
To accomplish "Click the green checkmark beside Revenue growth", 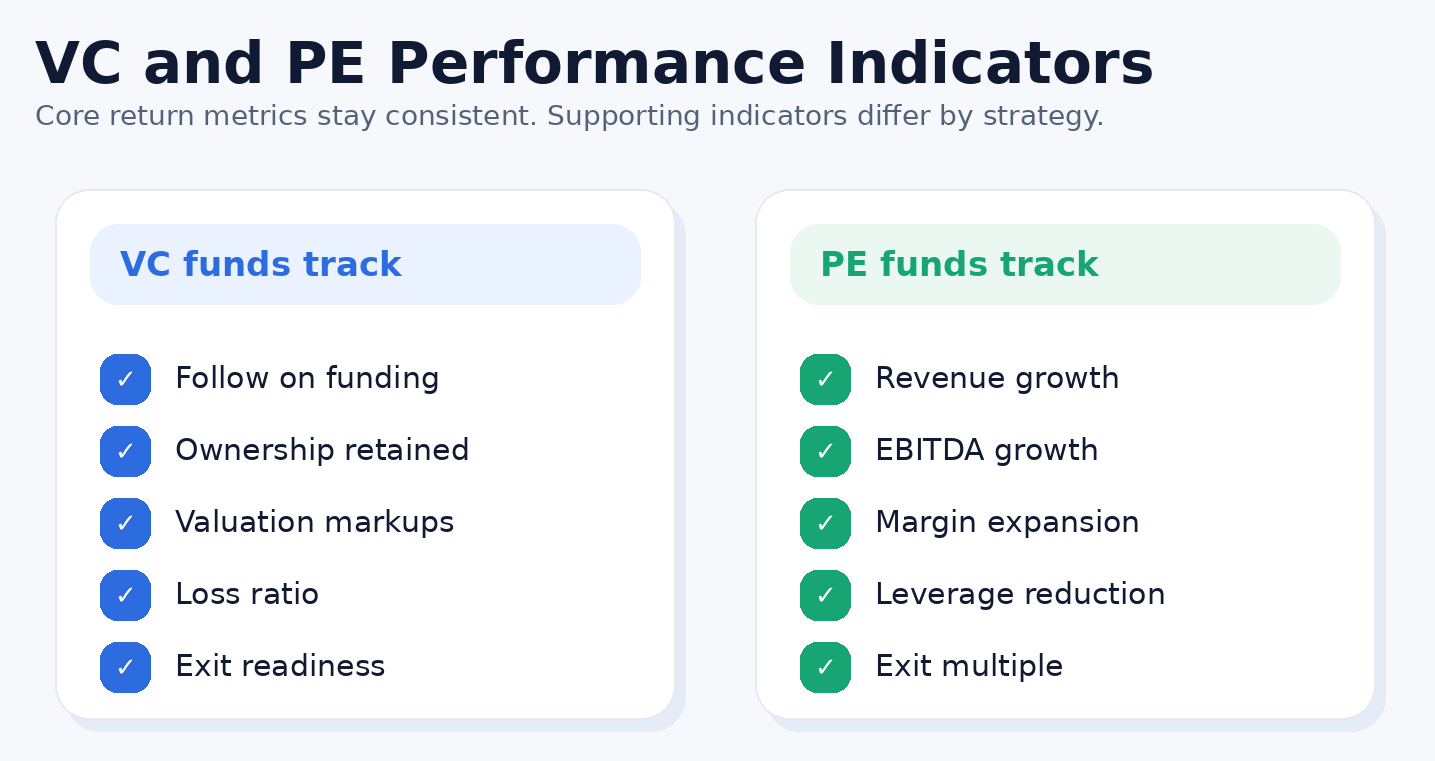I will pos(825,379).
